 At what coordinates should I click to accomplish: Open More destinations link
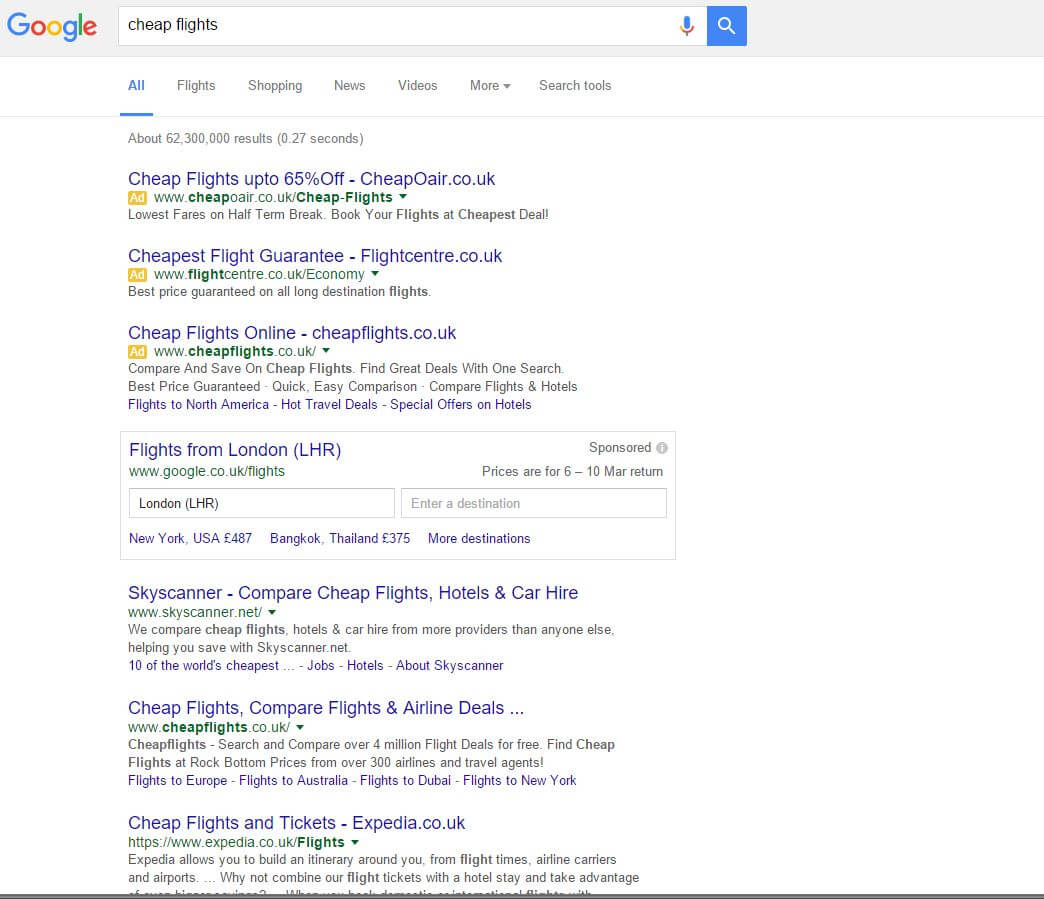coord(479,538)
